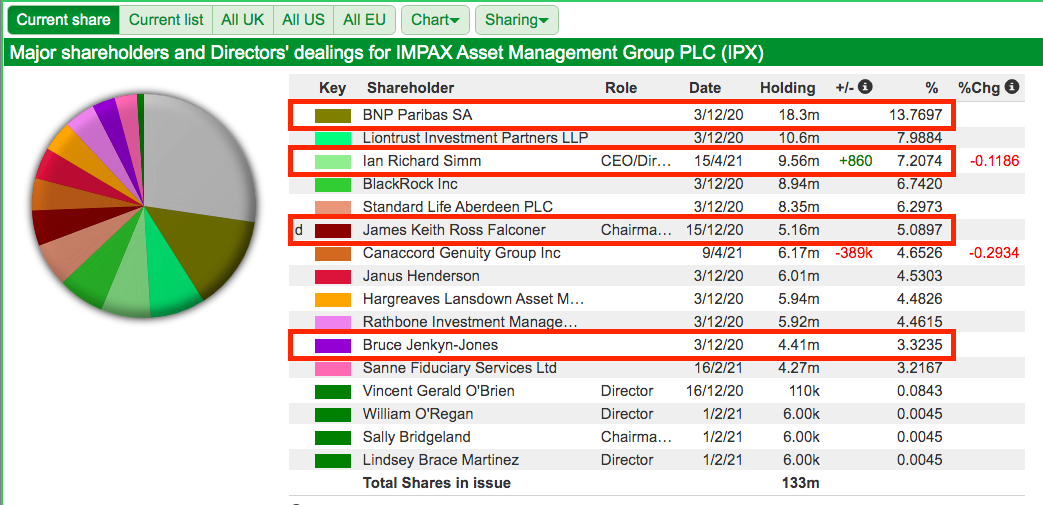The height and width of the screenshot is (505, 1043).
Task: Click the Holding column header
Action: (x=788, y=88)
